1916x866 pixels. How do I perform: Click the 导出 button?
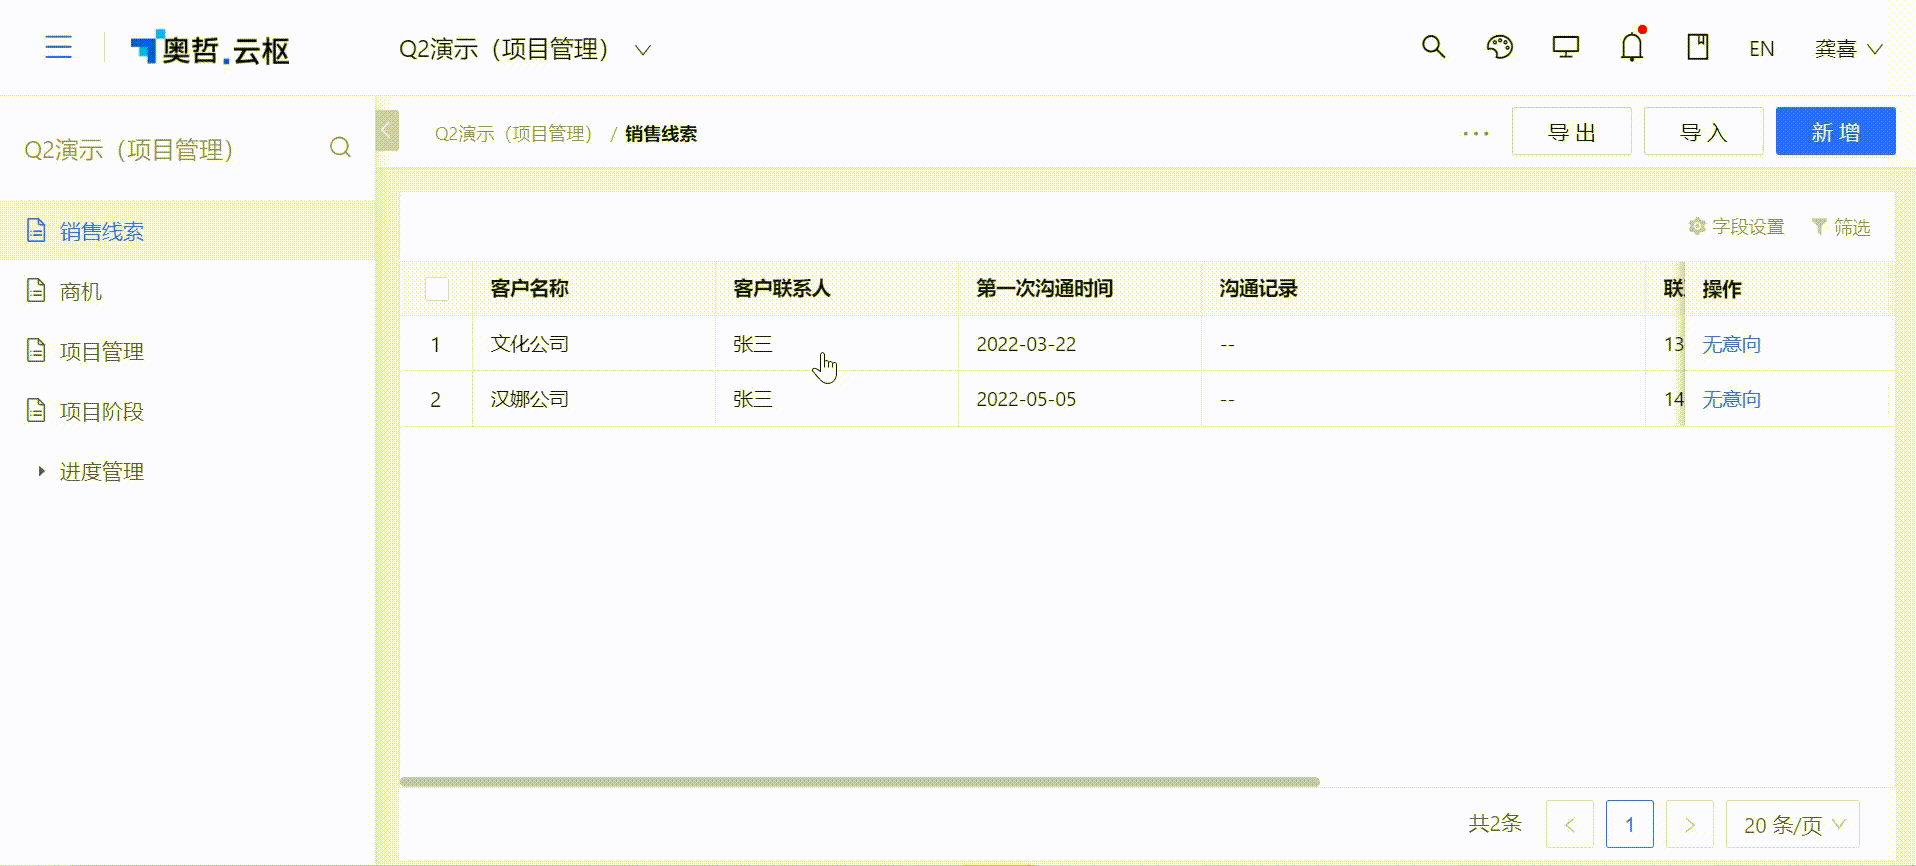pos(1572,132)
